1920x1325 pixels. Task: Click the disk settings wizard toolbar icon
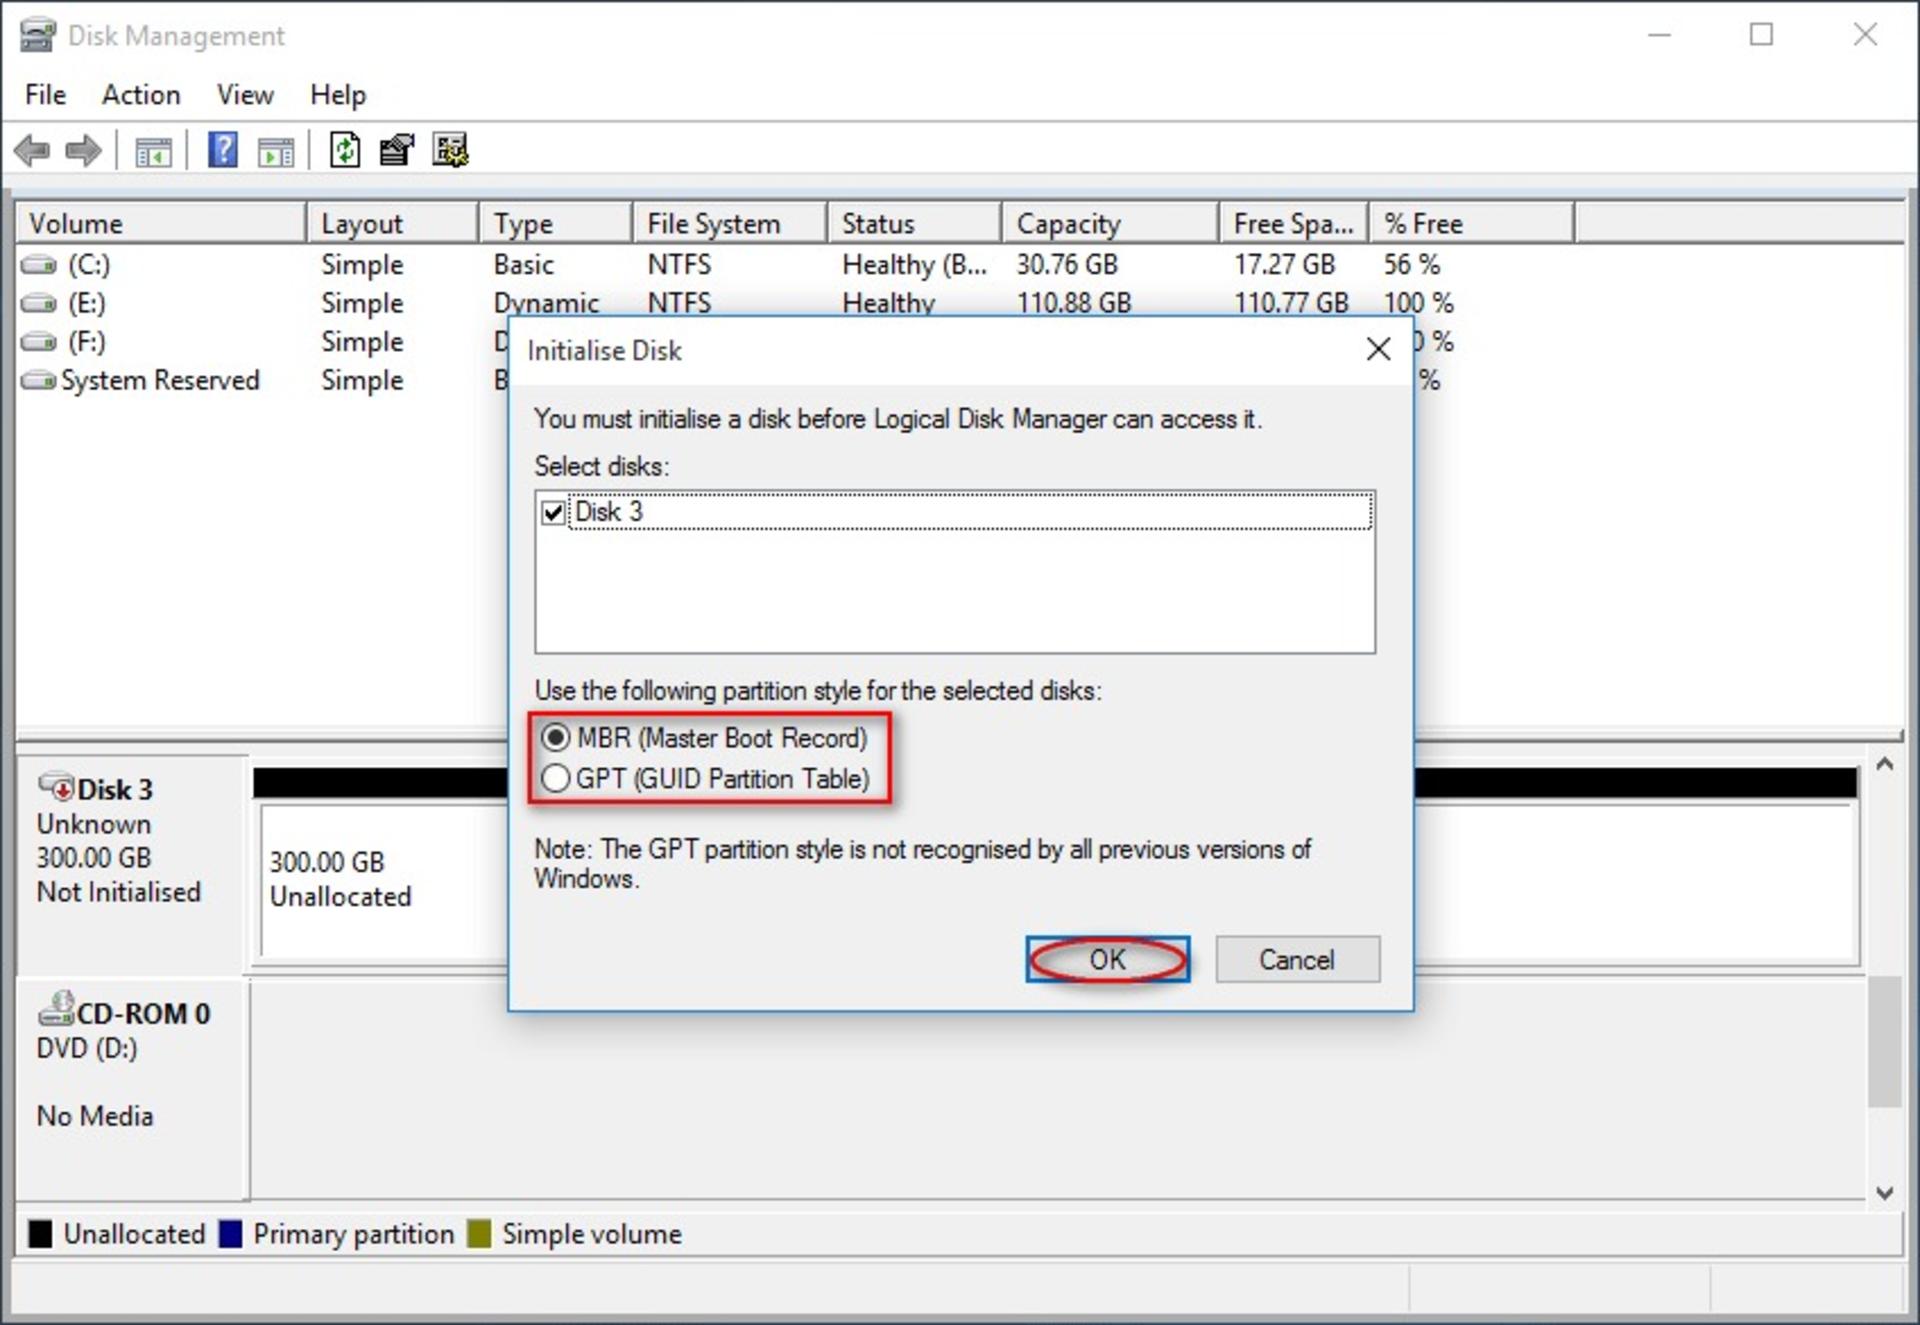click(x=450, y=150)
